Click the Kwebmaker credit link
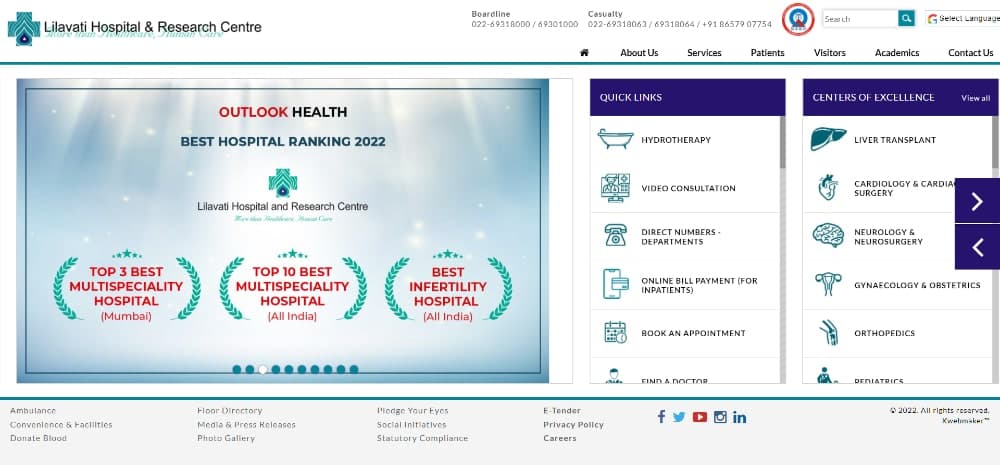The image size is (1000, 465). pyautogui.click(x=966, y=420)
